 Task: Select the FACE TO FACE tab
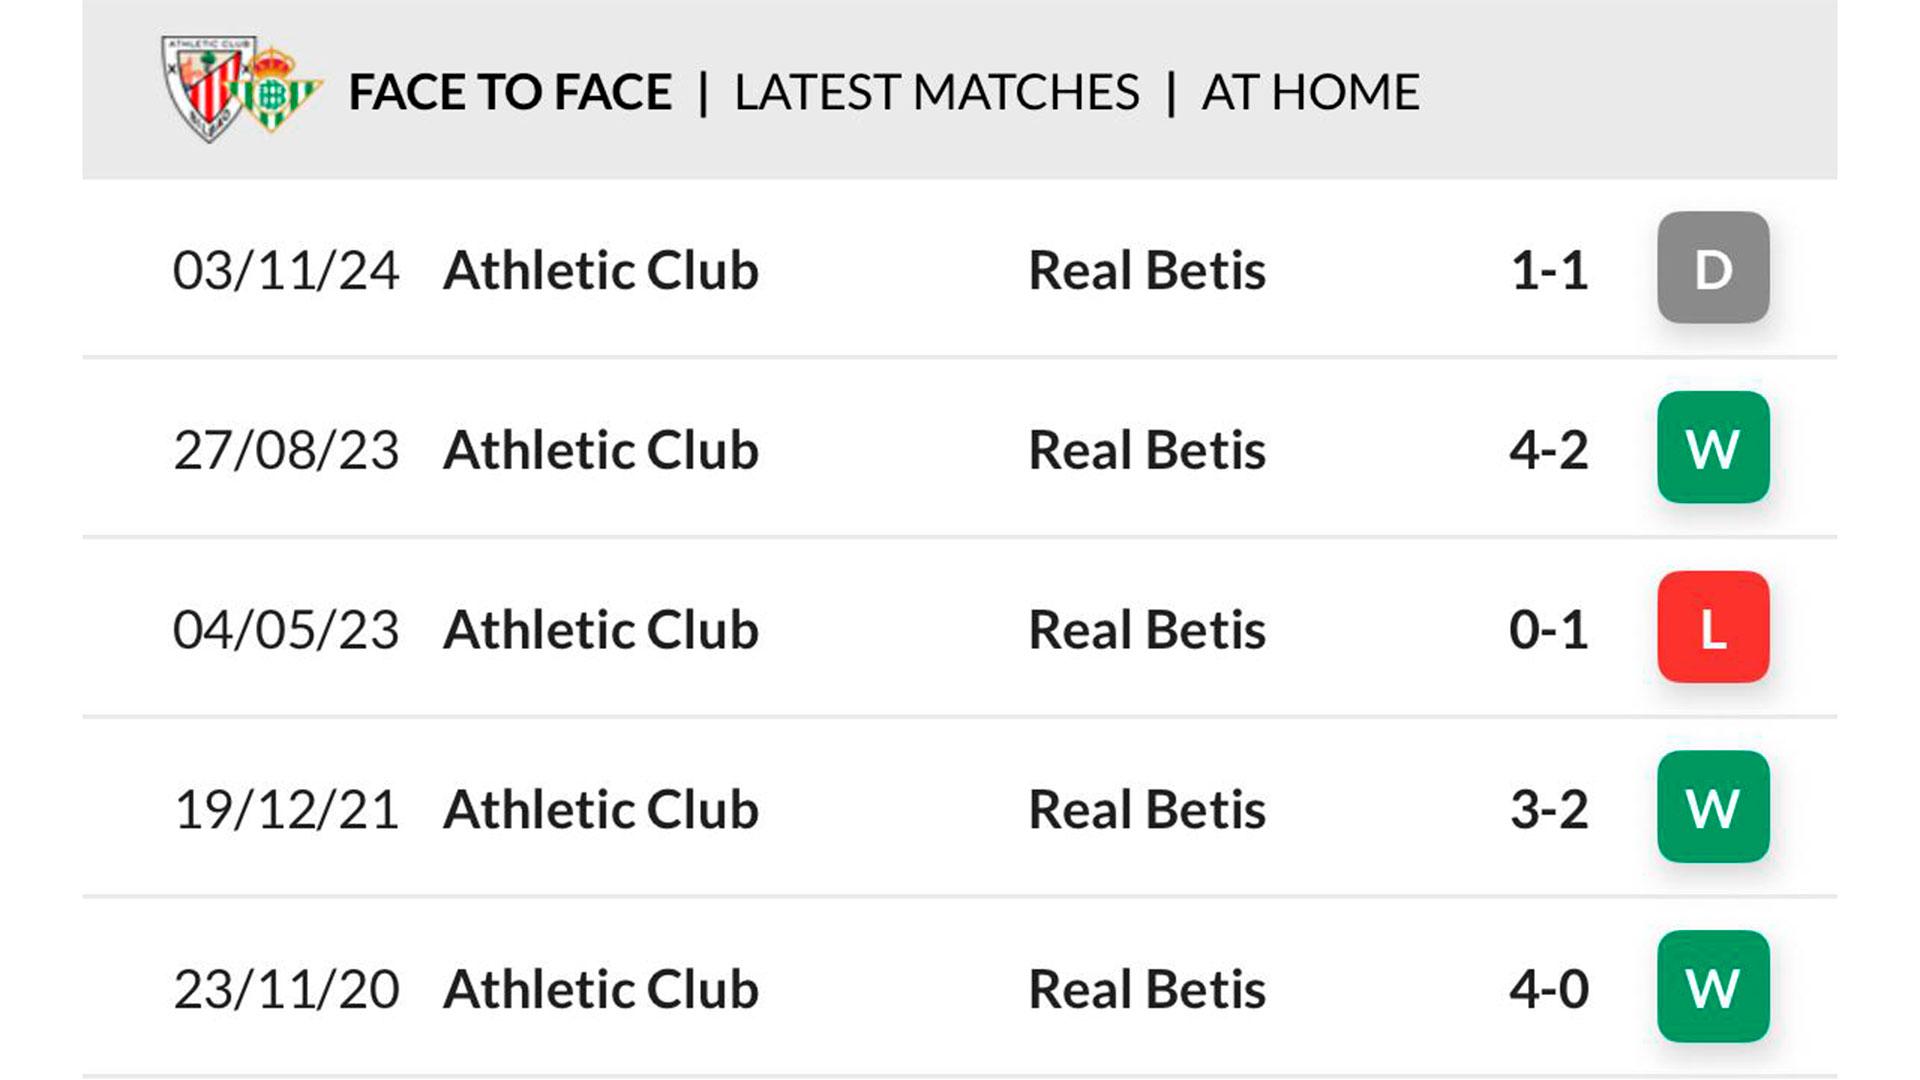coord(510,93)
